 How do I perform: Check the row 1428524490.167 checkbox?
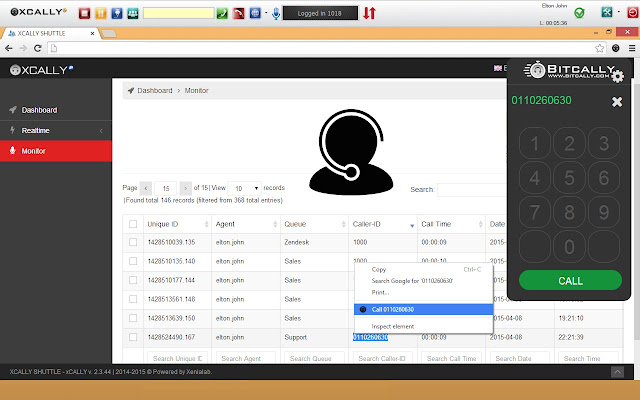click(133, 337)
